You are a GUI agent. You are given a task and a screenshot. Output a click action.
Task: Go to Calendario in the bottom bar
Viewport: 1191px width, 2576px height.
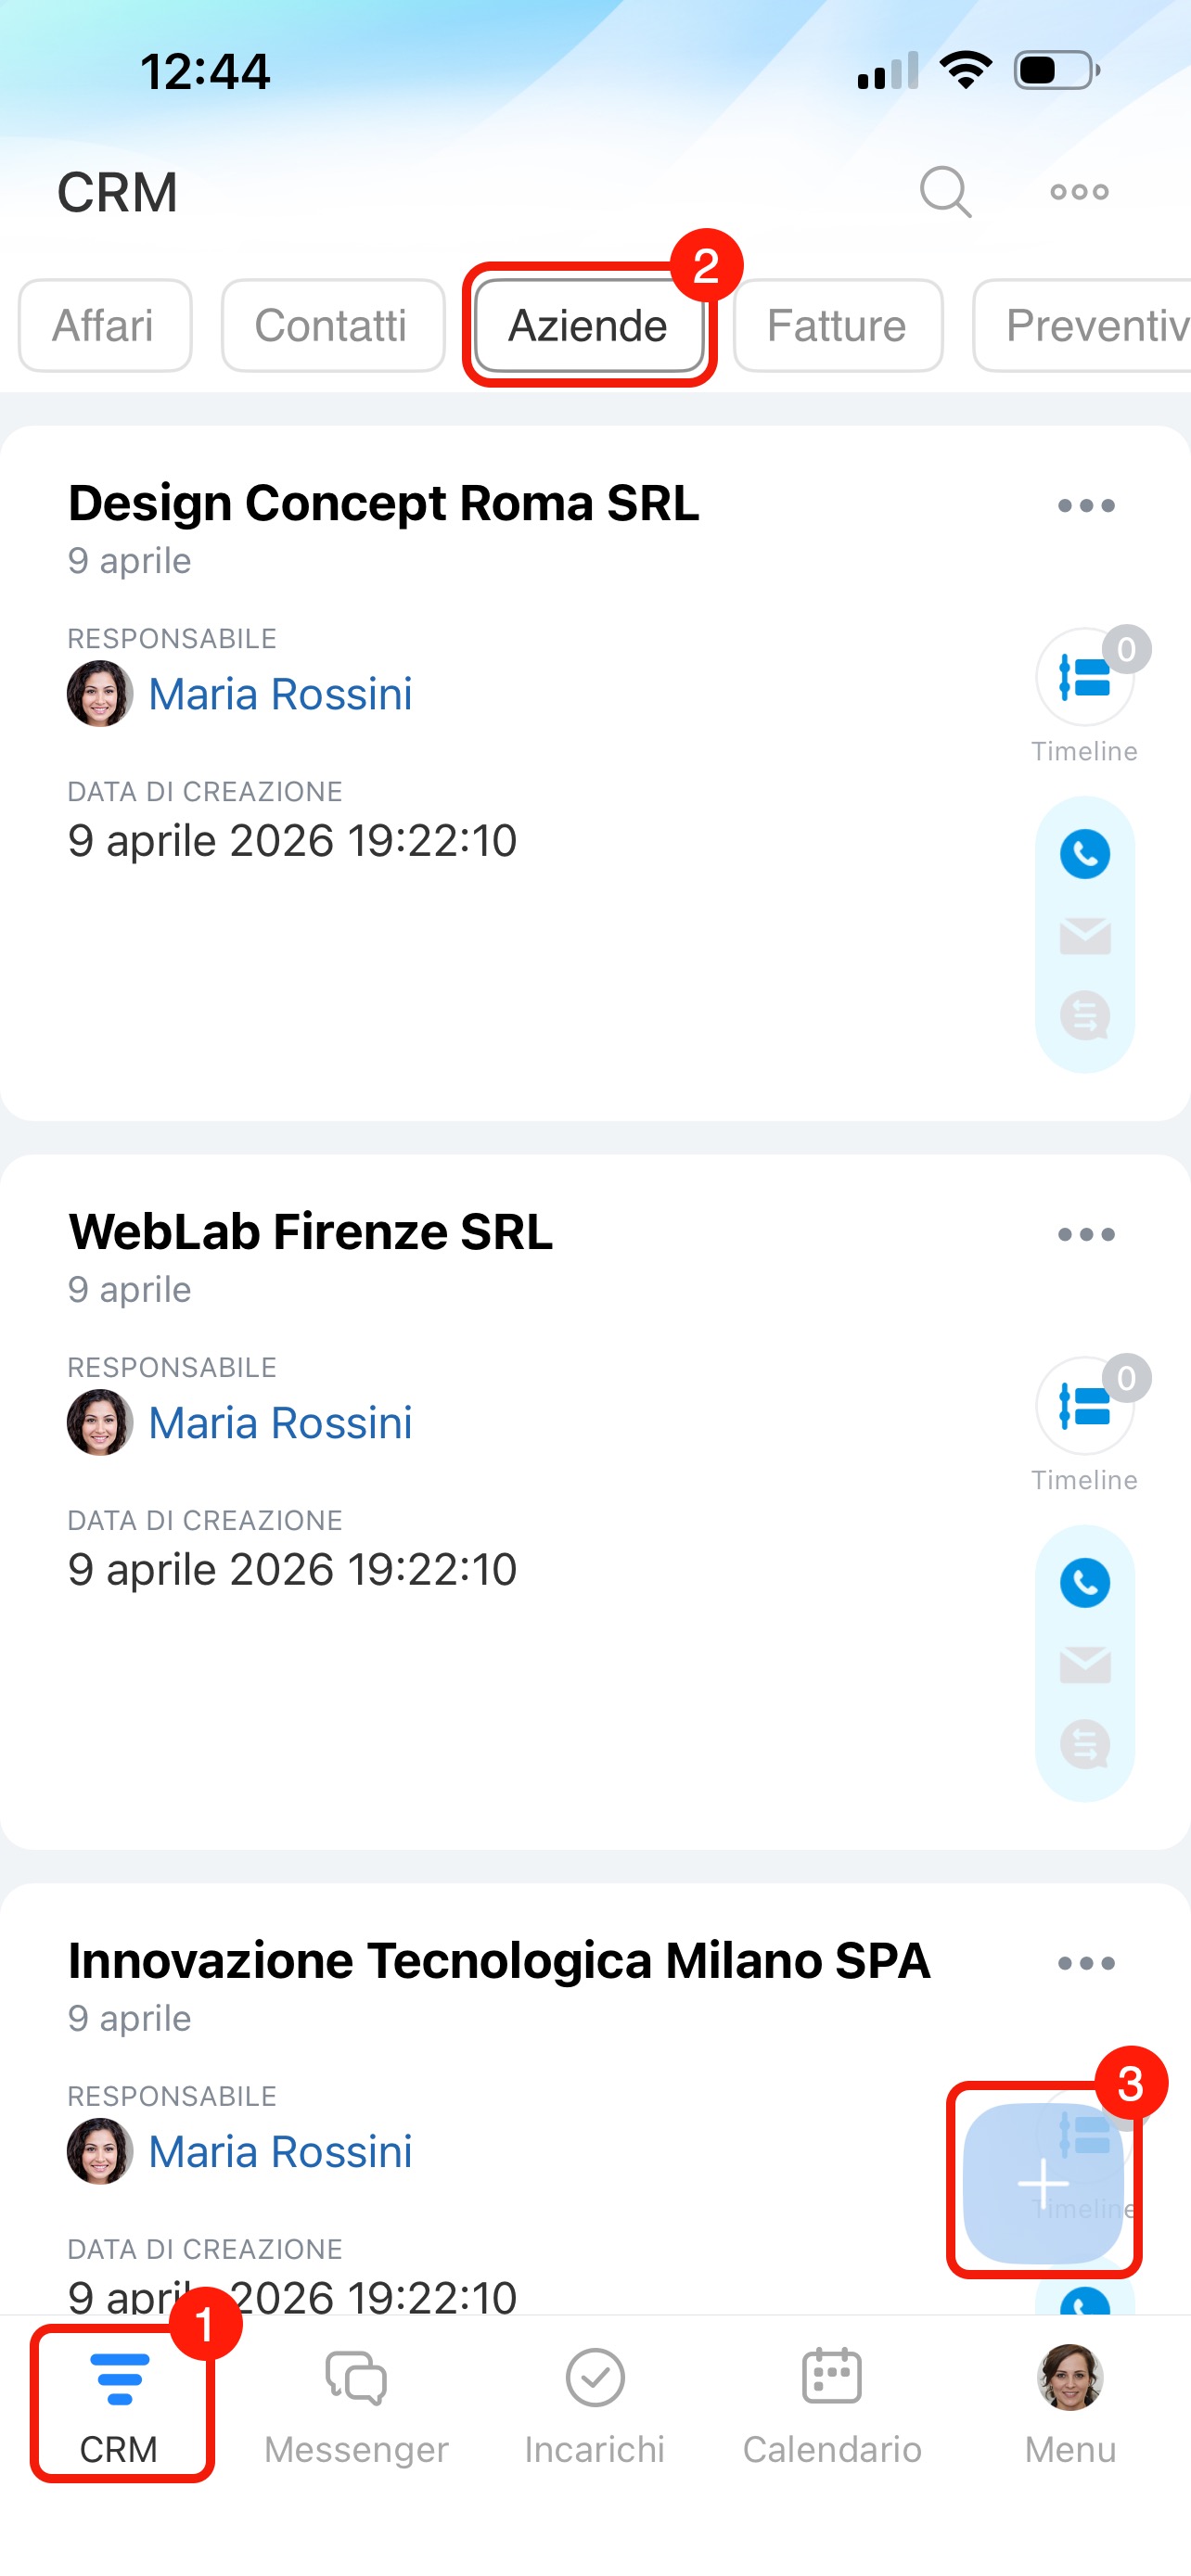pyautogui.click(x=832, y=2405)
